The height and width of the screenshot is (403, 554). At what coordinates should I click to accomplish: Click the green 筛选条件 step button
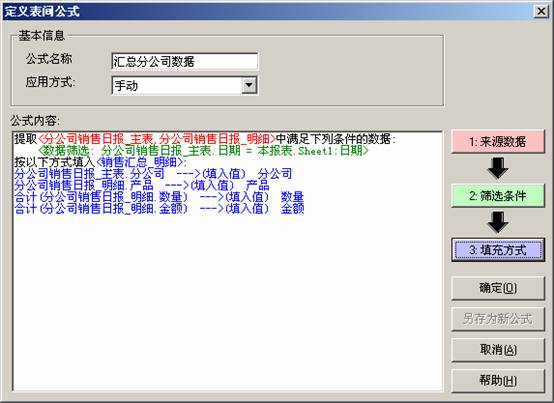(498, 196)
